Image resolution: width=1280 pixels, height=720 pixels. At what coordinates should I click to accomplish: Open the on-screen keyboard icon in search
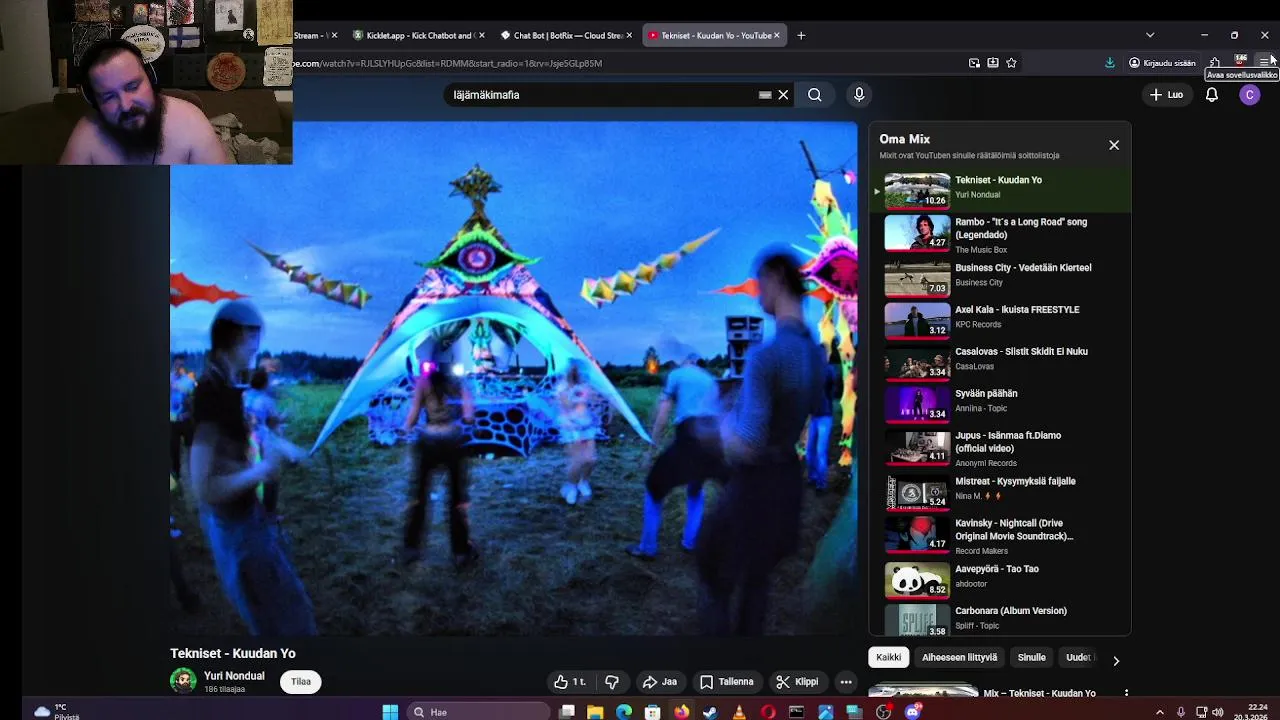pyautogui.click(x=765, y=95)
